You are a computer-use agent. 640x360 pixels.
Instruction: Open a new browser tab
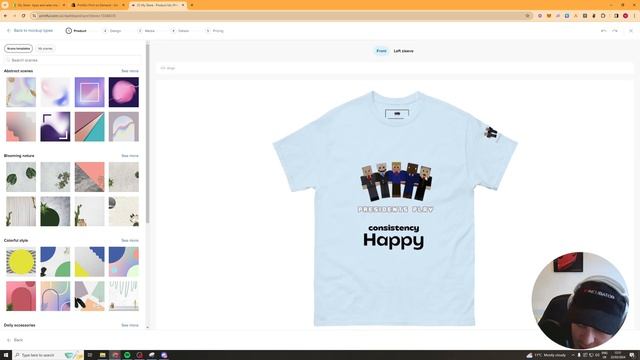[x=192, y=5]
